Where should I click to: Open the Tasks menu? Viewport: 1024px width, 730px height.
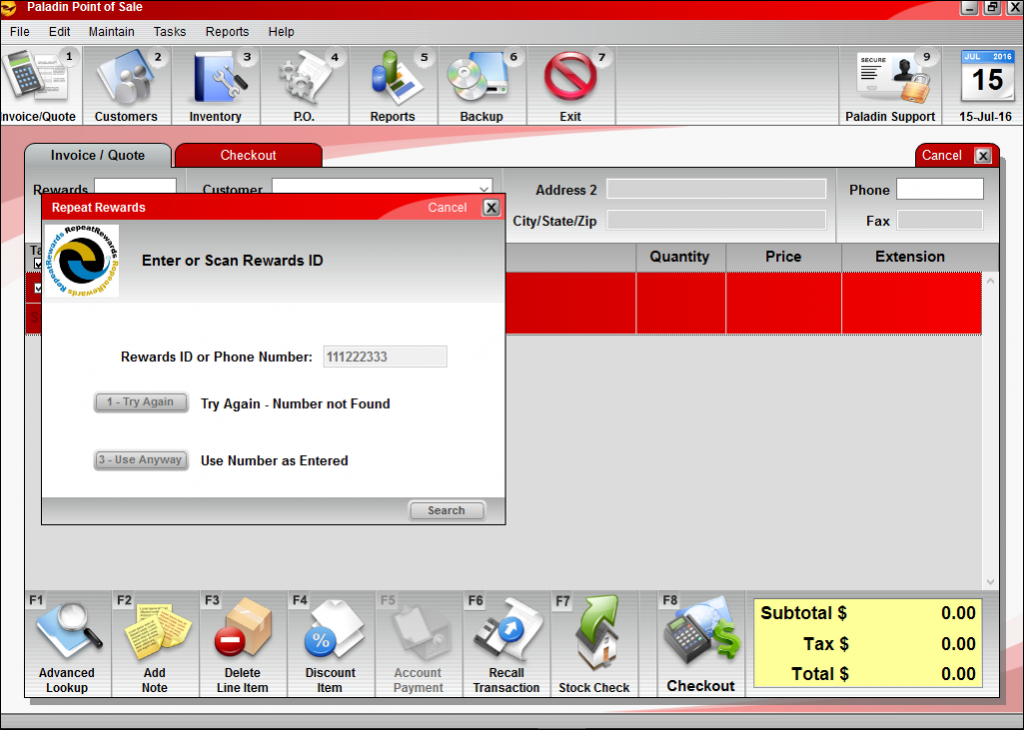coord(170,31)
